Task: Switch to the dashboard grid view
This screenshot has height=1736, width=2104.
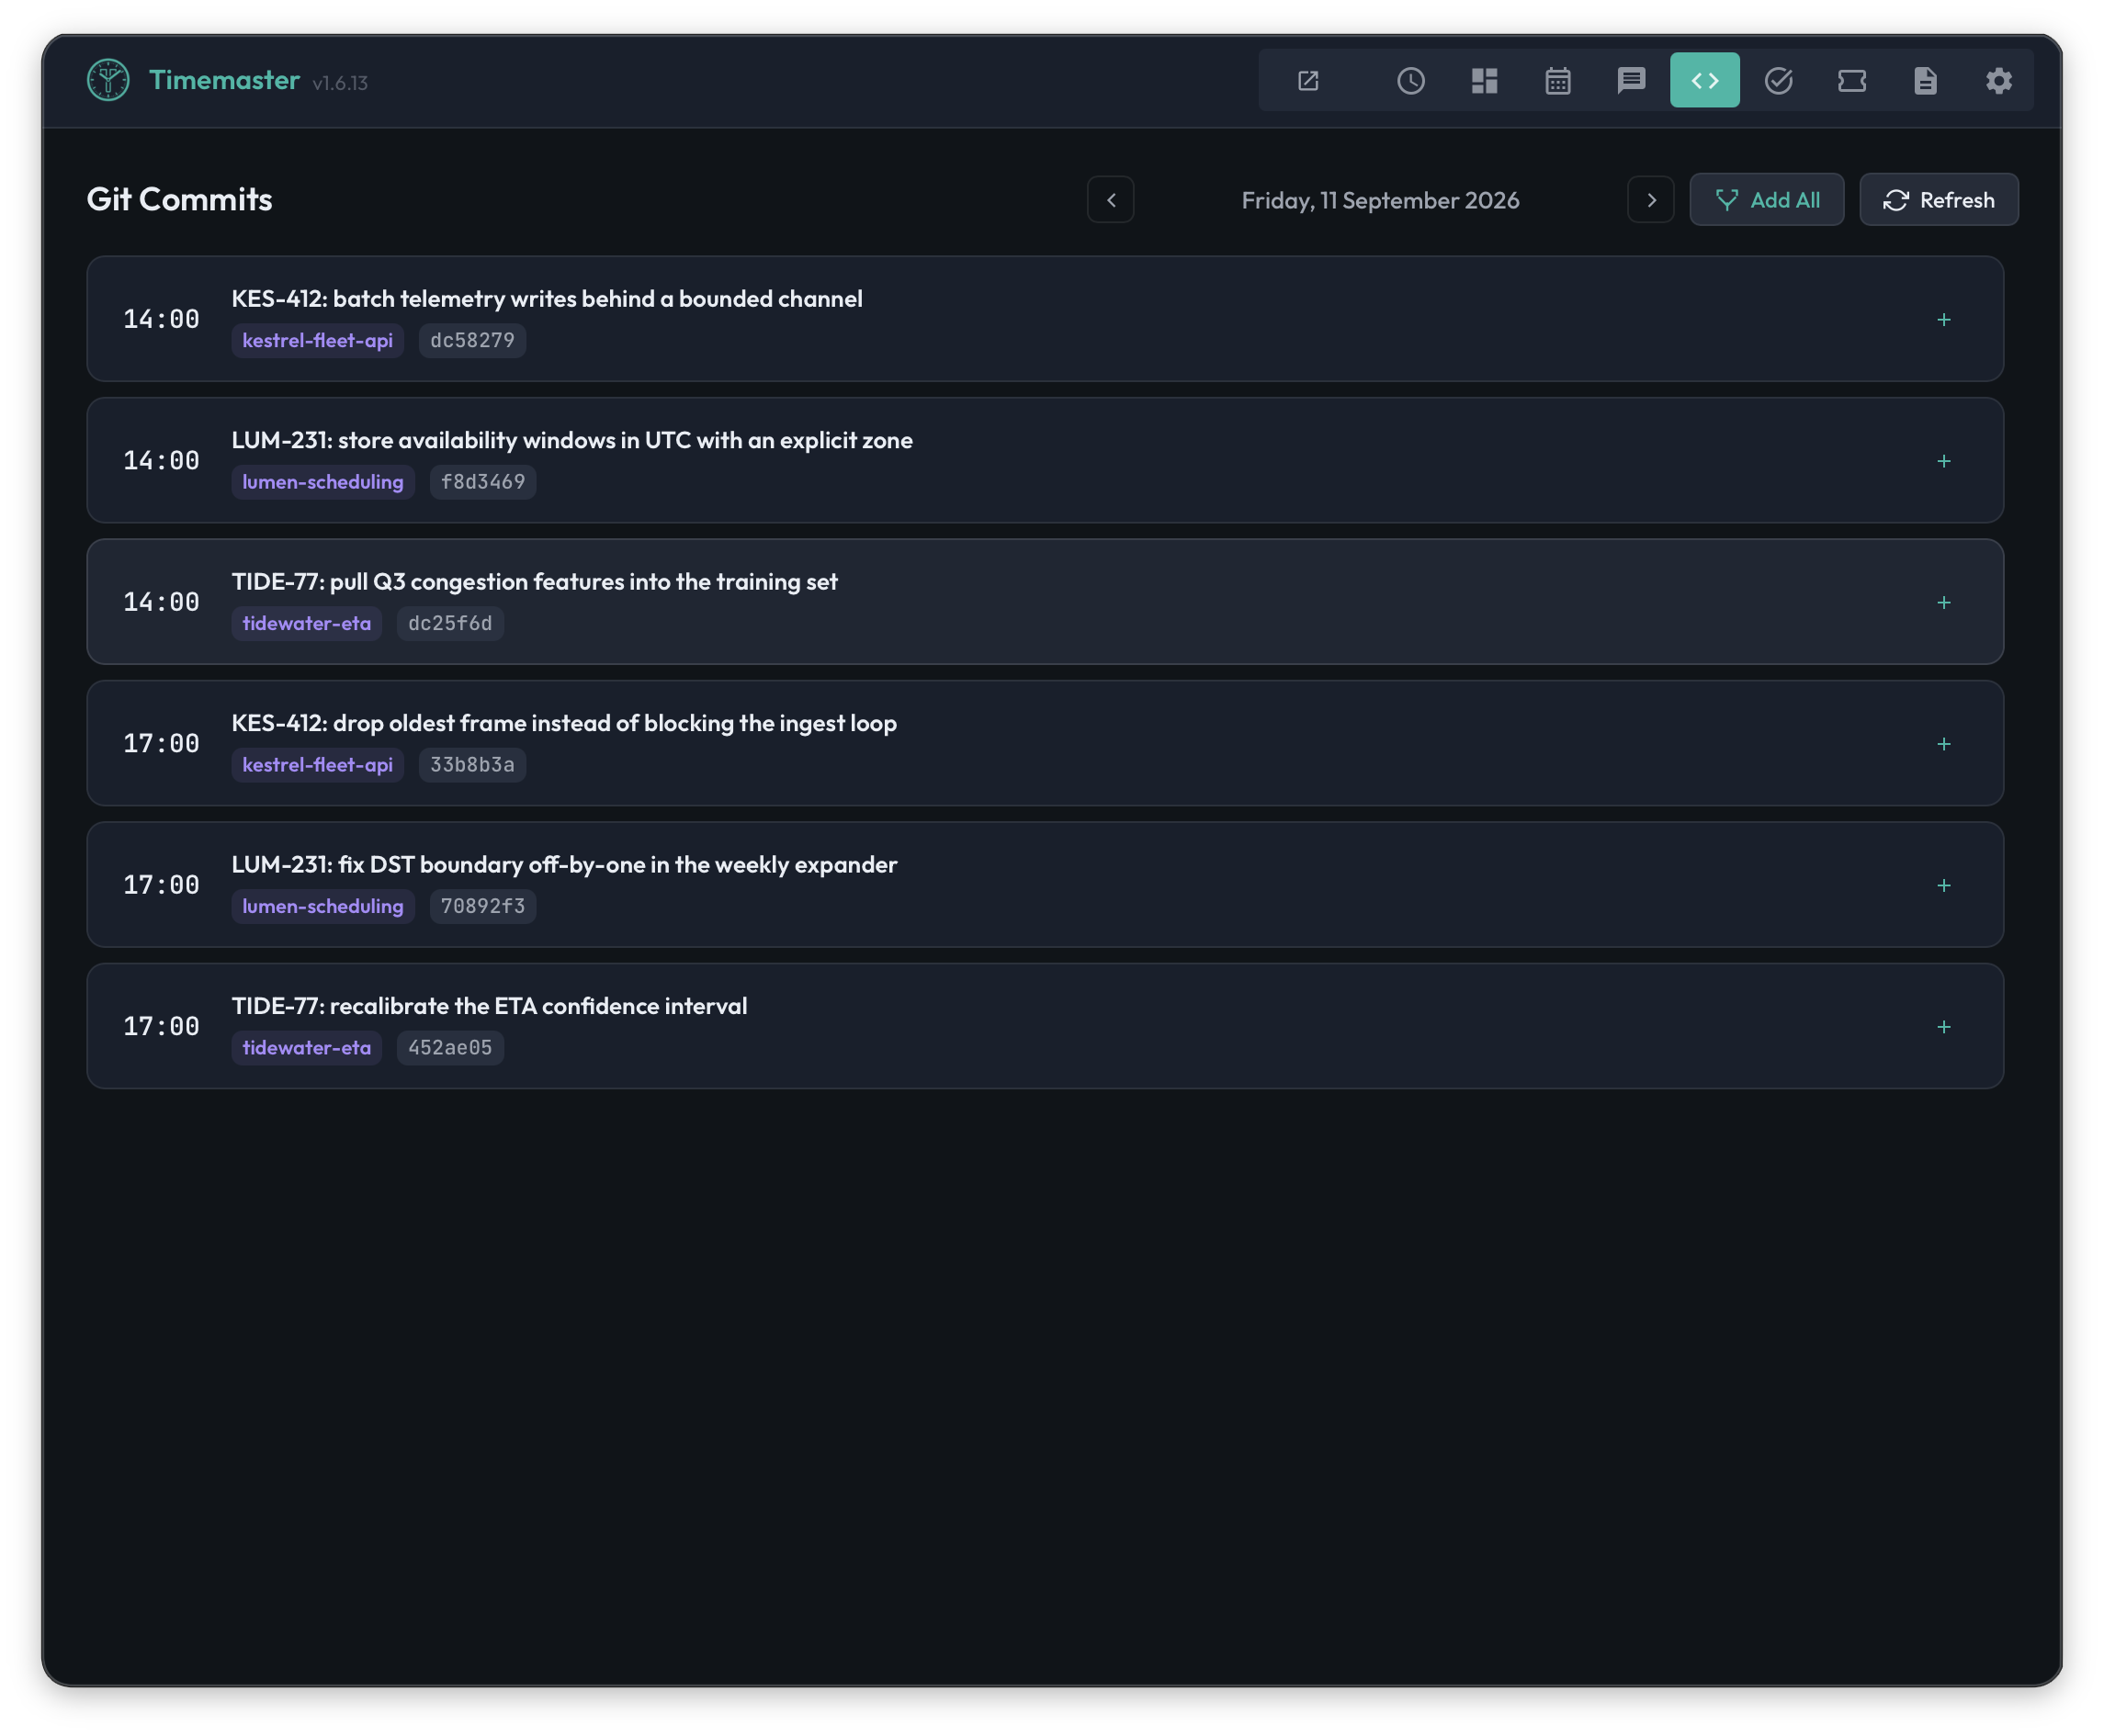Action: [1484, 81]
